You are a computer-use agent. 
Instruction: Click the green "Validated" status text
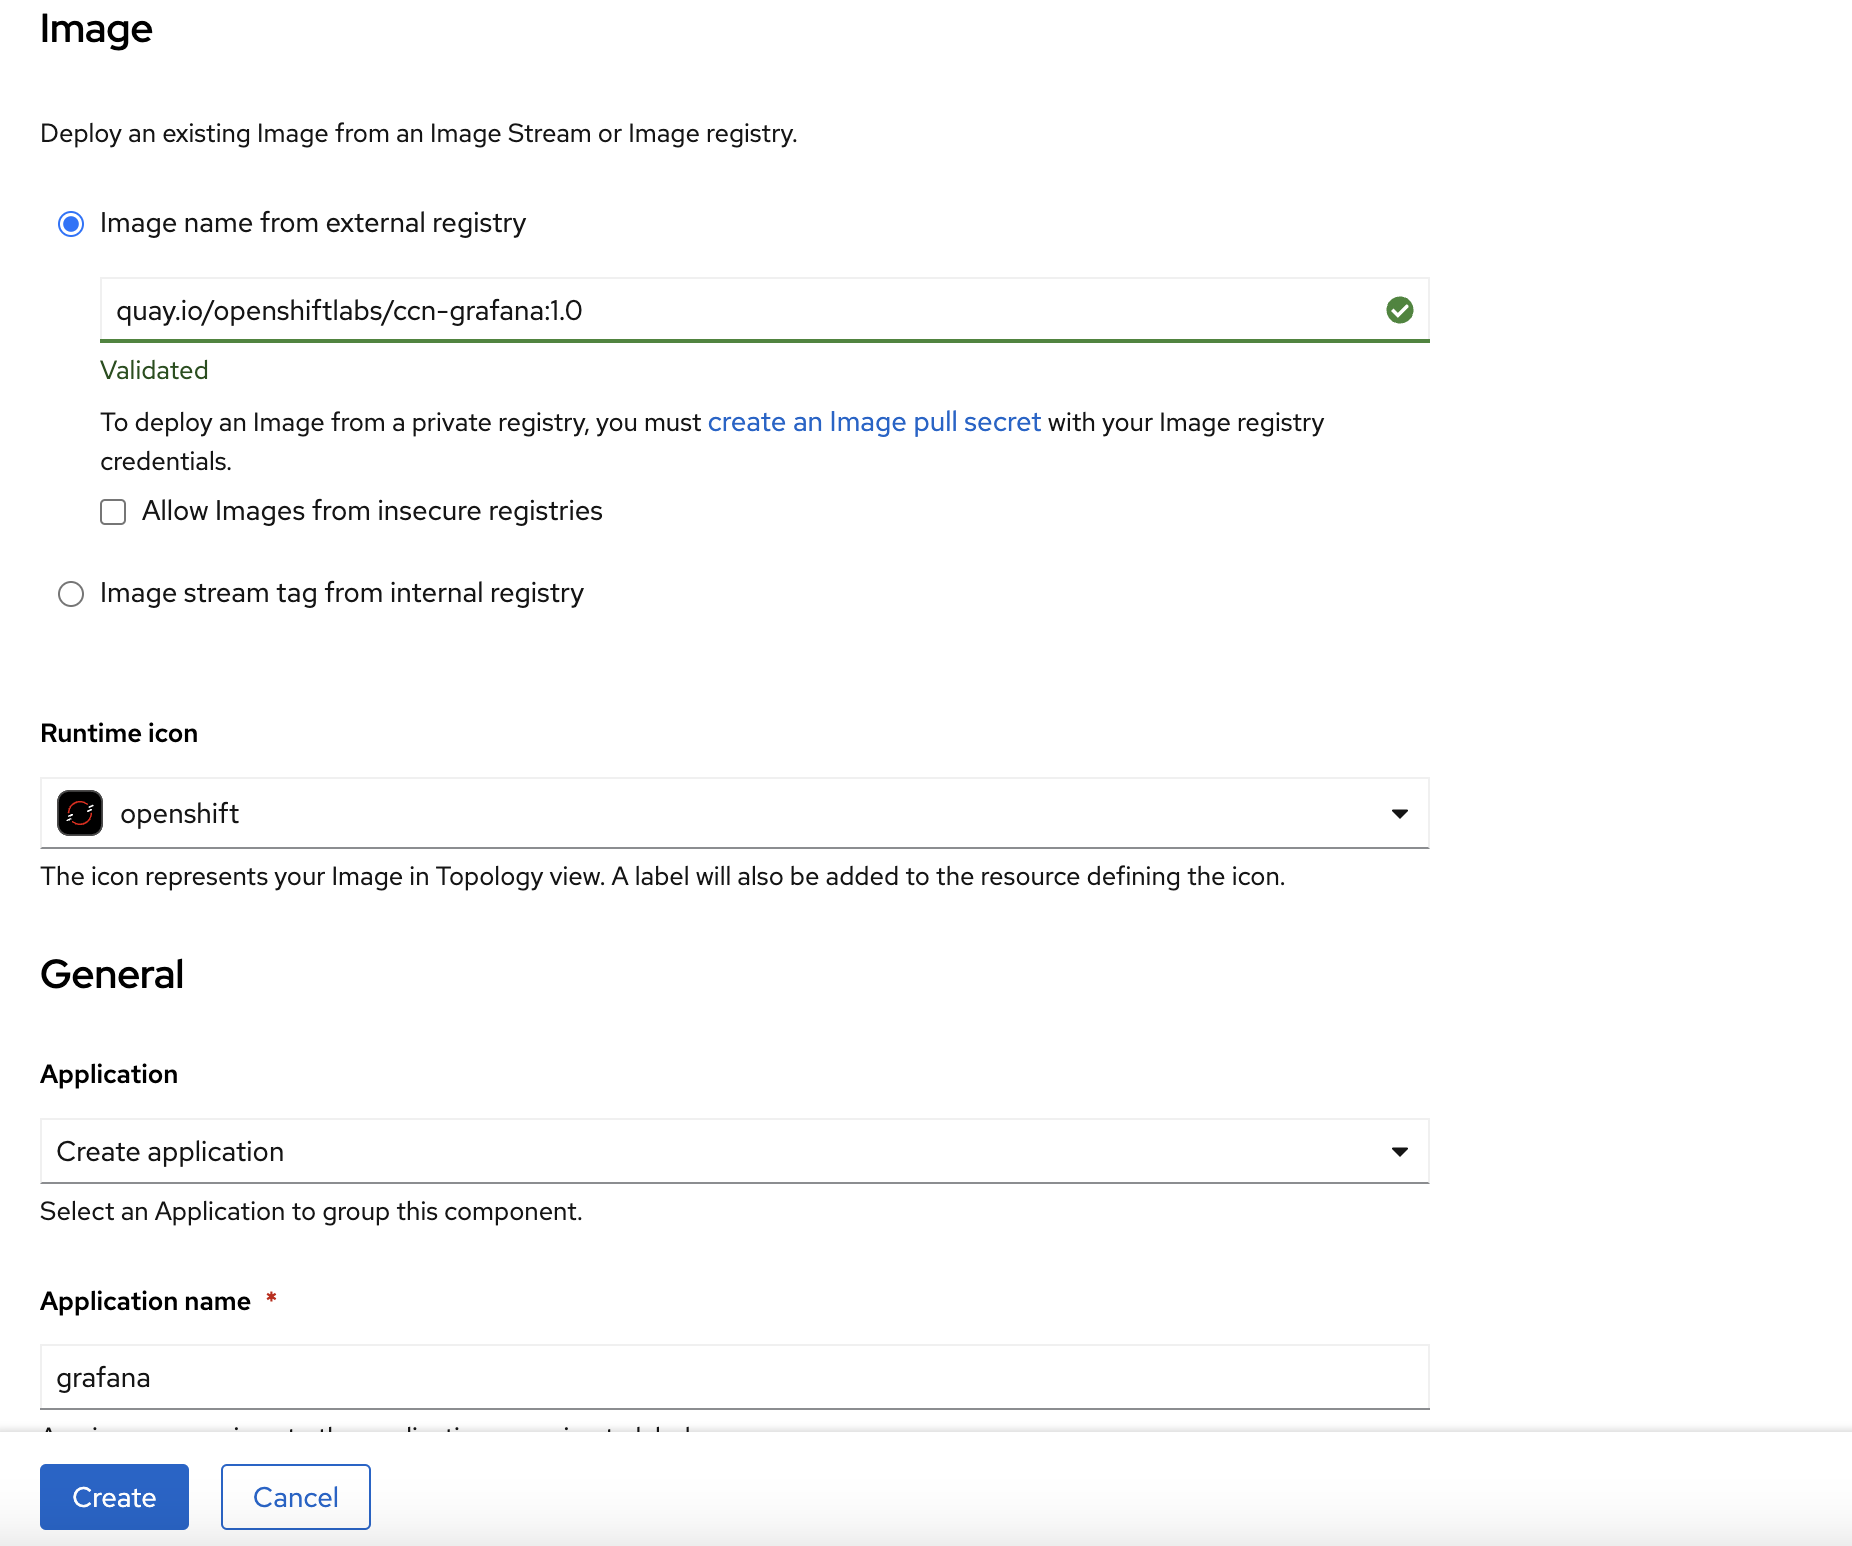point(154,370)
